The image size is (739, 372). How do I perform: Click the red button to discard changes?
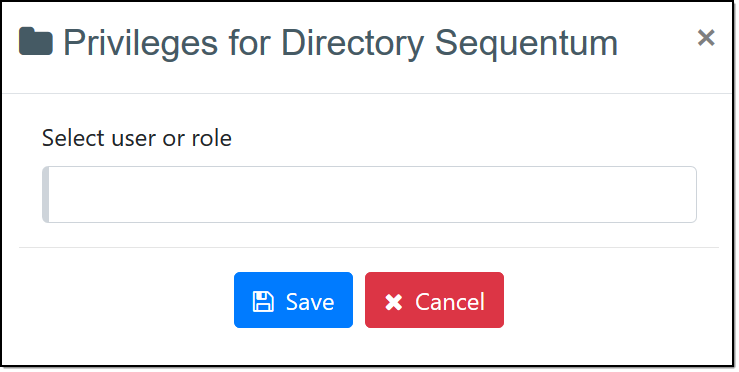tap(434, 300)
